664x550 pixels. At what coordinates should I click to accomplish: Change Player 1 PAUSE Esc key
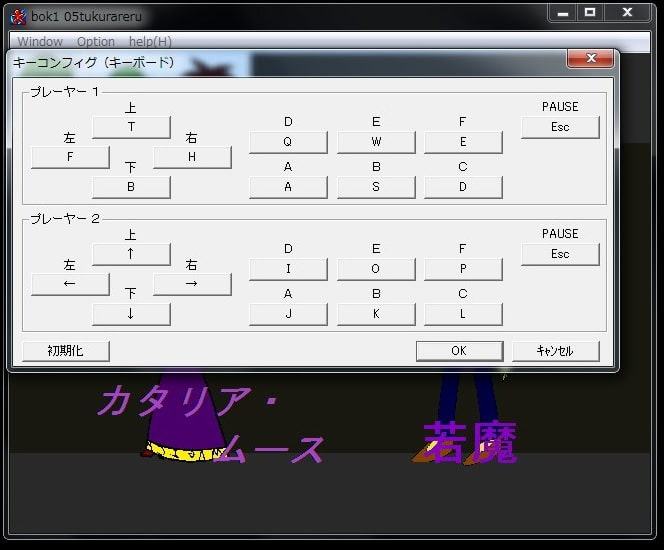point(560,127)
